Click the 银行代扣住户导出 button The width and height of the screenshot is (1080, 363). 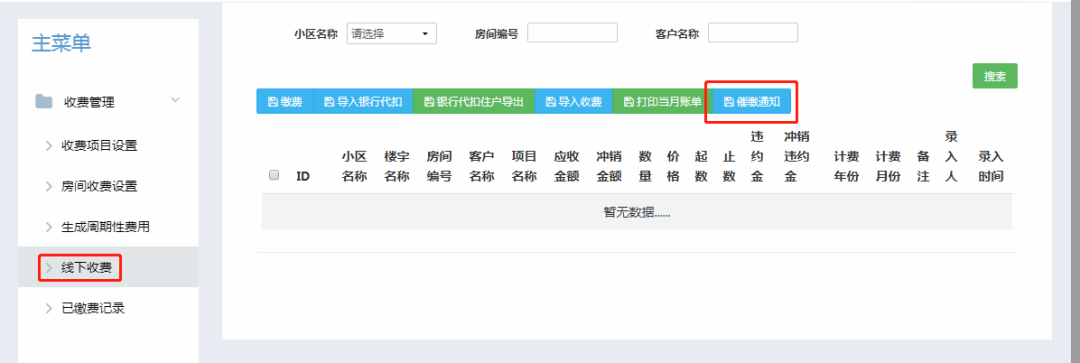(x=474, y=102)
